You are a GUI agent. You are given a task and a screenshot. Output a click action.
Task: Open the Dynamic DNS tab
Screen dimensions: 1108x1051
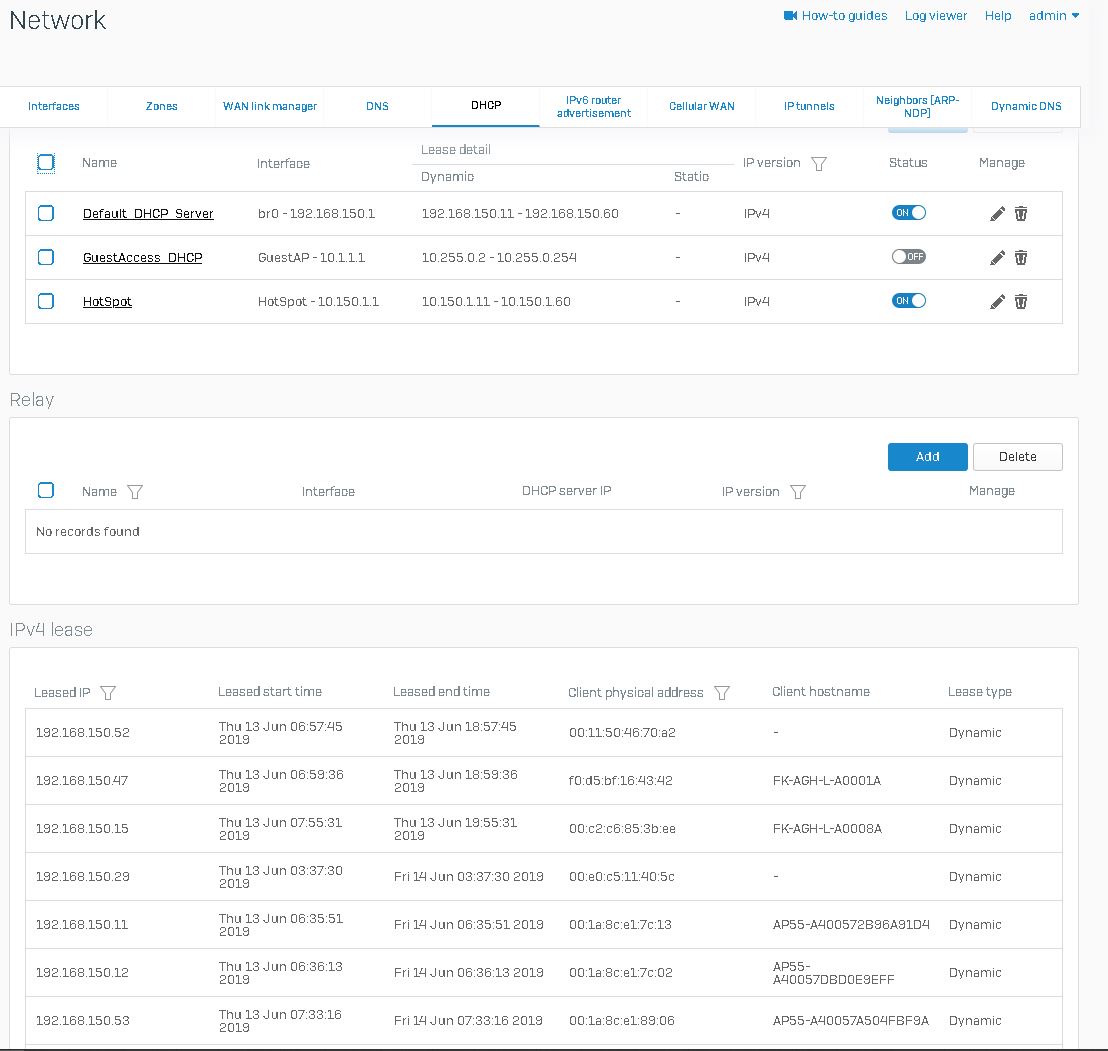[x=1026, y=106]
